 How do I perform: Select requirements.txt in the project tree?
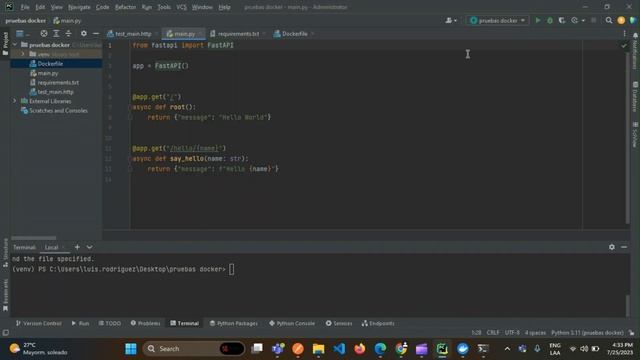pos(58,82)
